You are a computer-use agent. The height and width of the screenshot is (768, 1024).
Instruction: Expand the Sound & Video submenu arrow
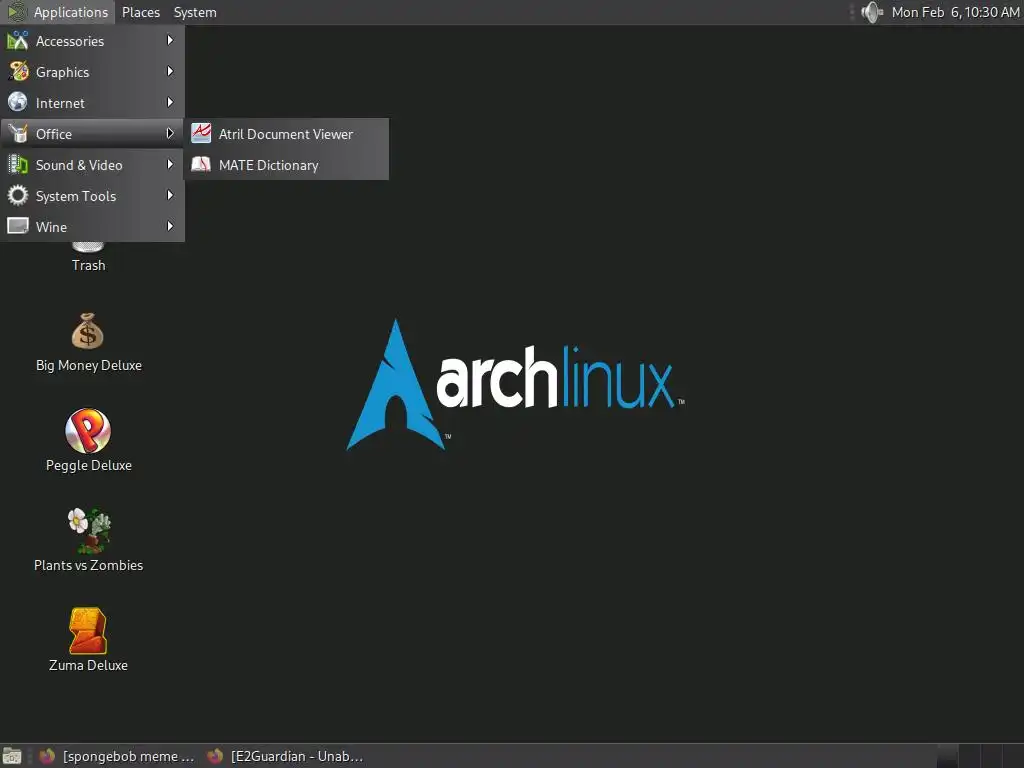point(170,164)
